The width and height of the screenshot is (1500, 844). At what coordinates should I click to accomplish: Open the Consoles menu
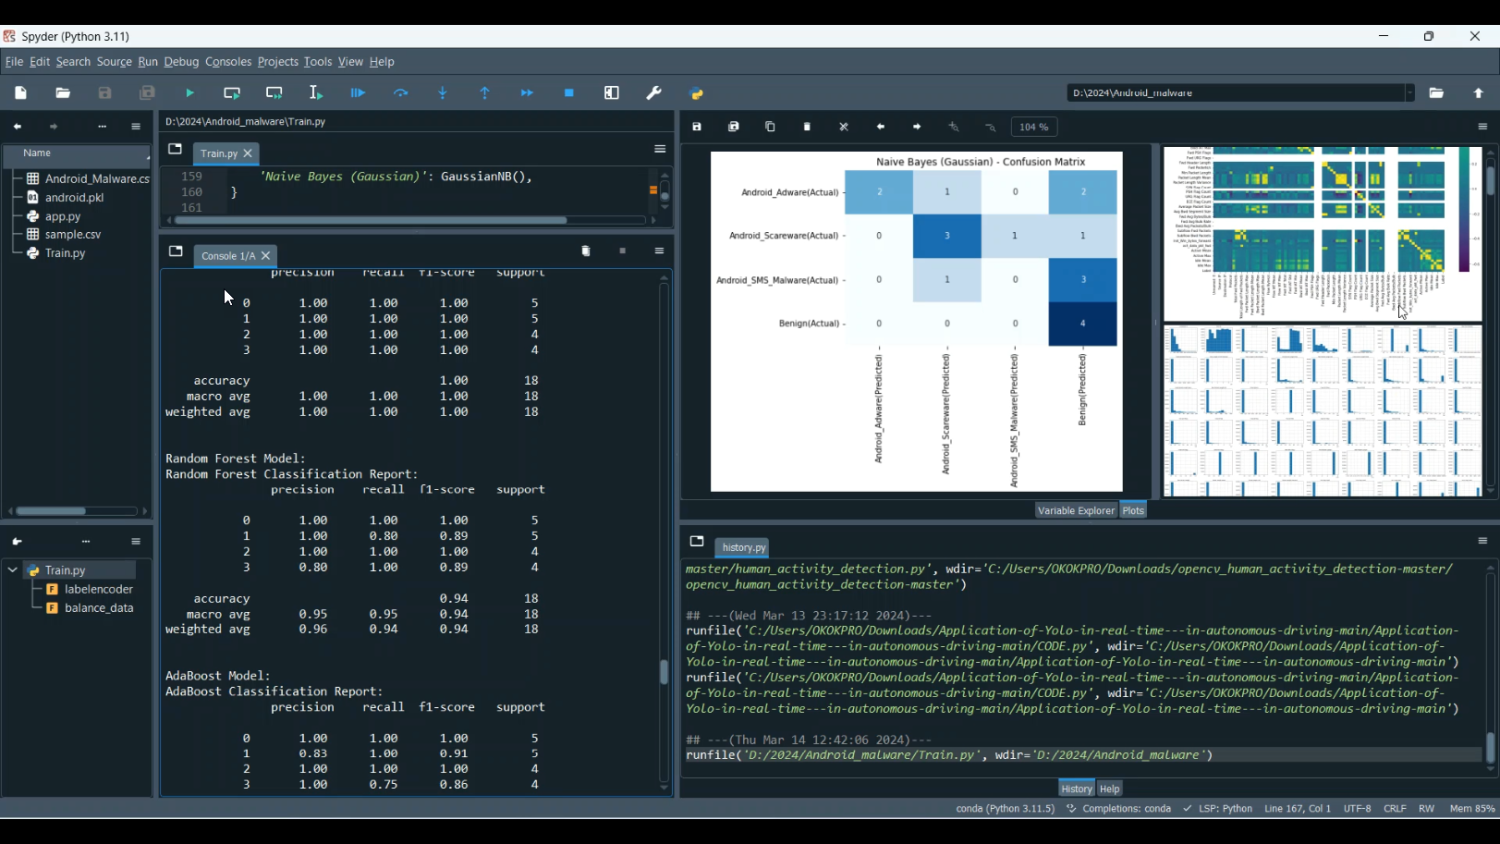coord(228,62)
